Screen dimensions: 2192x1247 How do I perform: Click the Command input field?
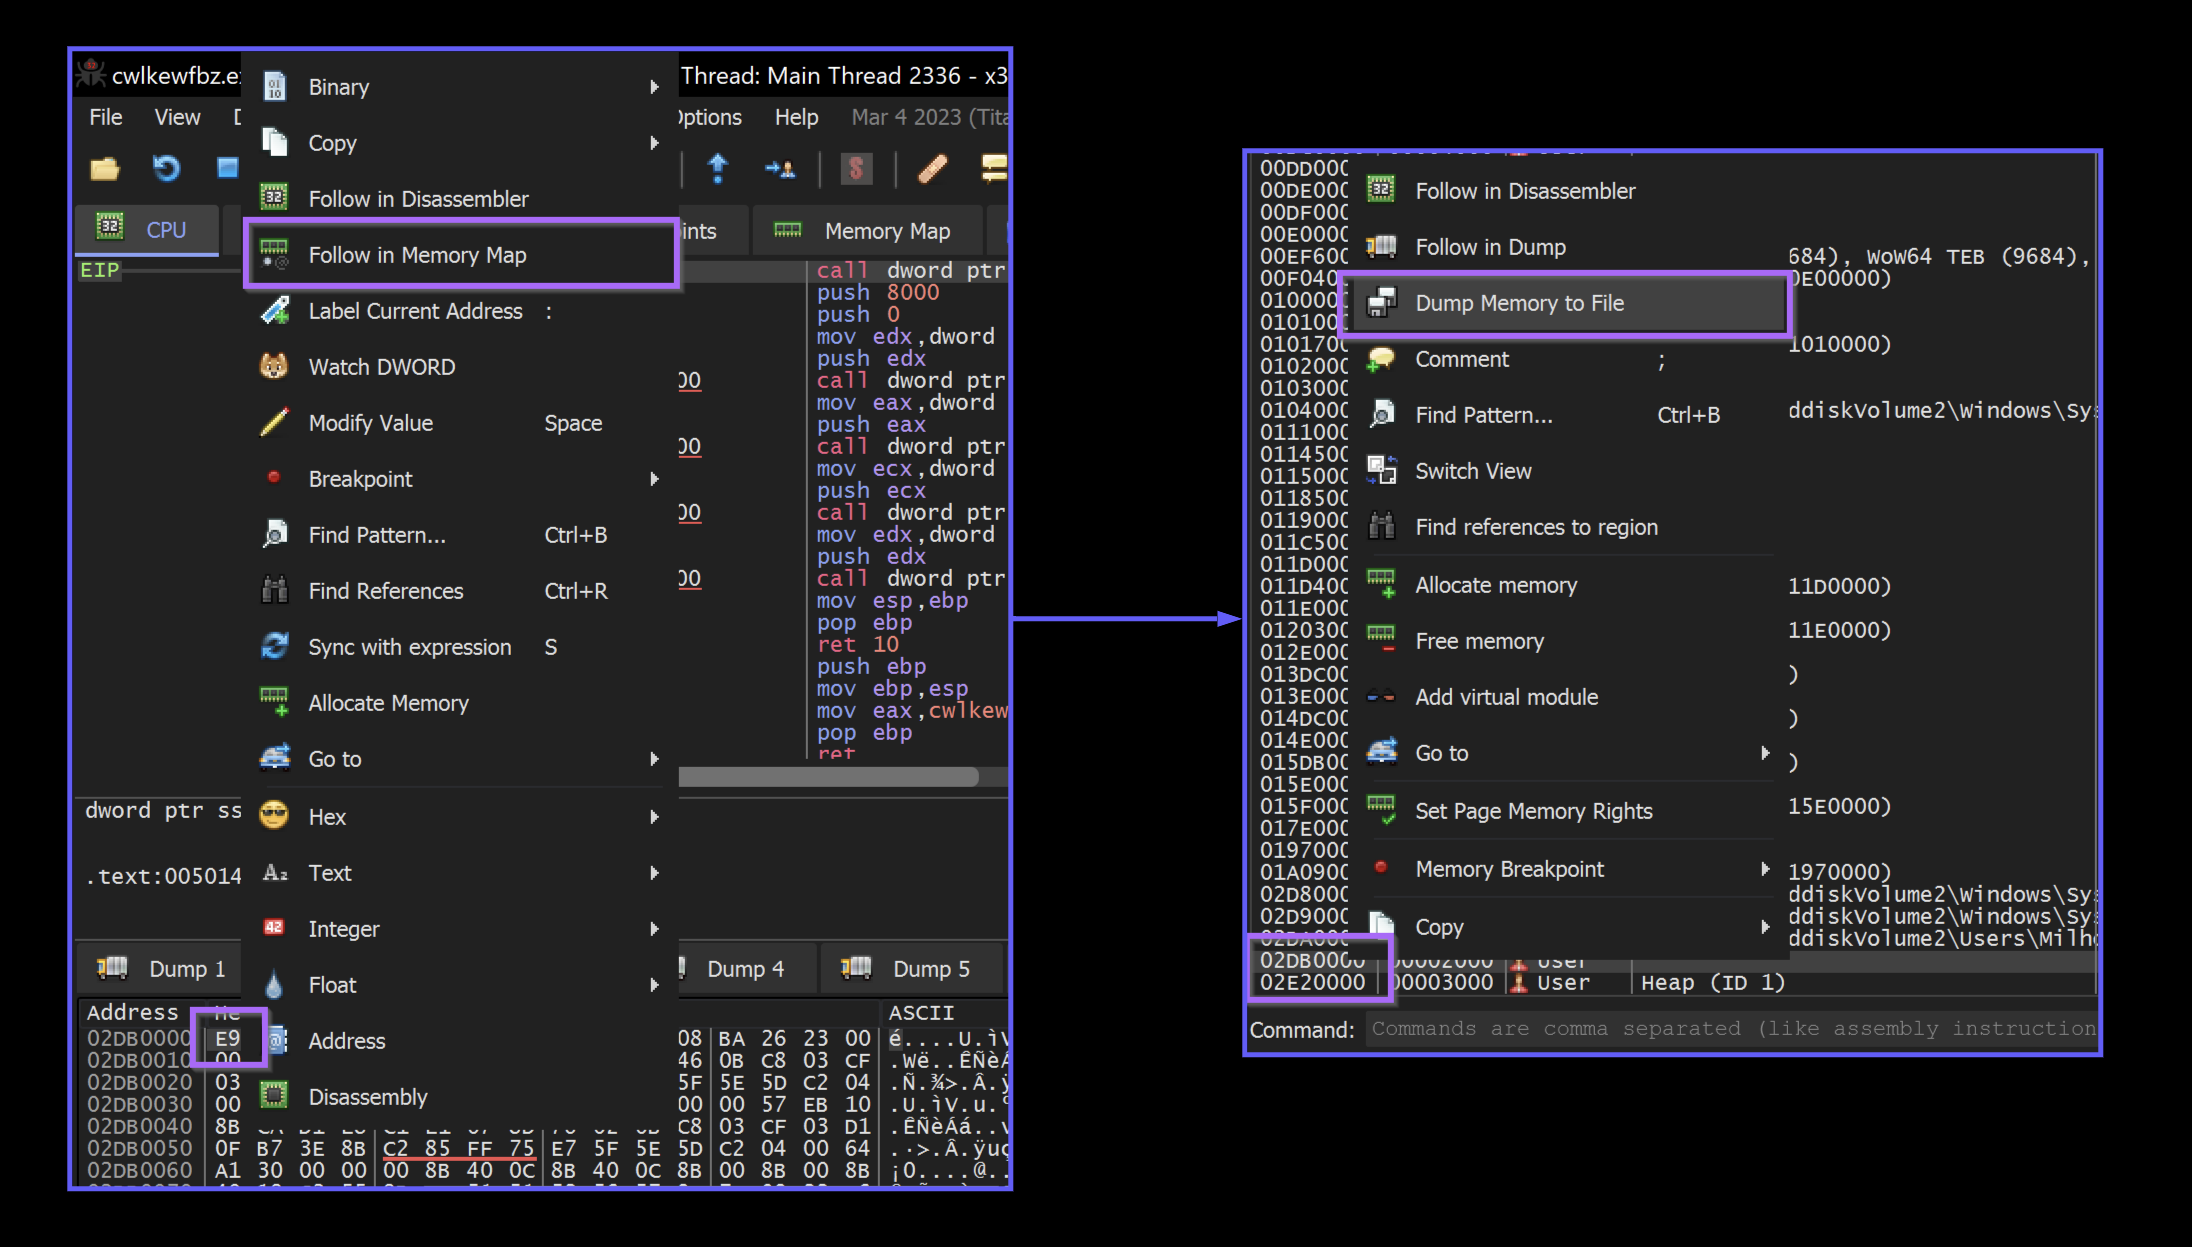click(1730, 1029)
